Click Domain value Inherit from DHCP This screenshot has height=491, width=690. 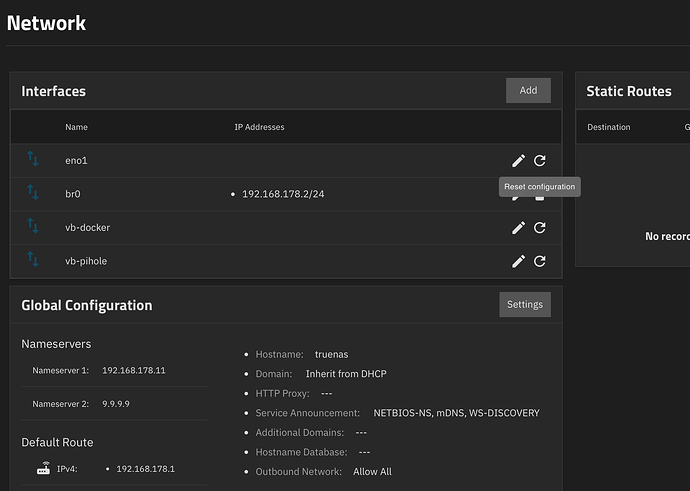coord(346,374)
